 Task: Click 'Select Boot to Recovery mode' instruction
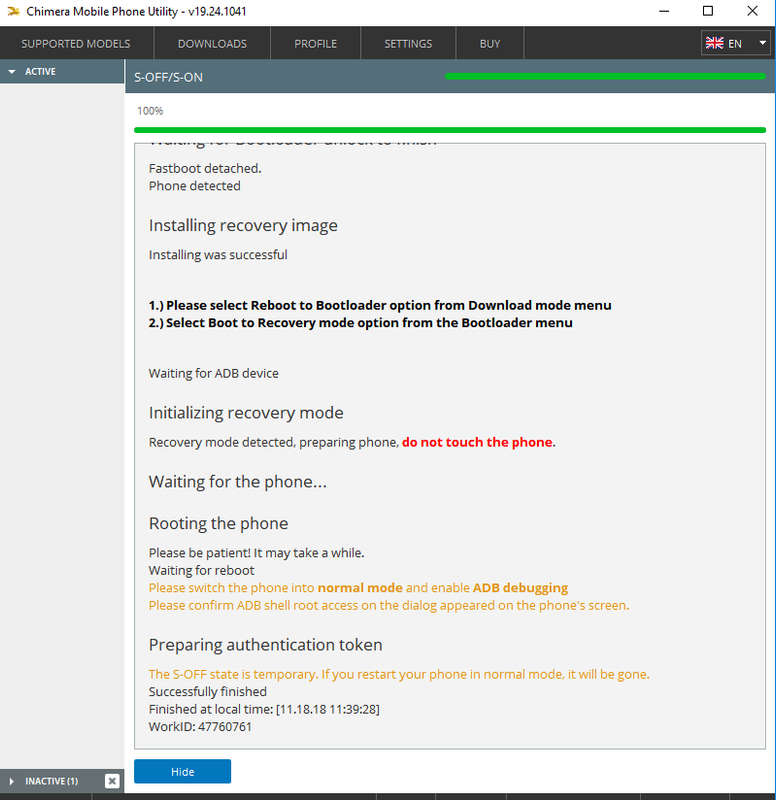(361, 323)
